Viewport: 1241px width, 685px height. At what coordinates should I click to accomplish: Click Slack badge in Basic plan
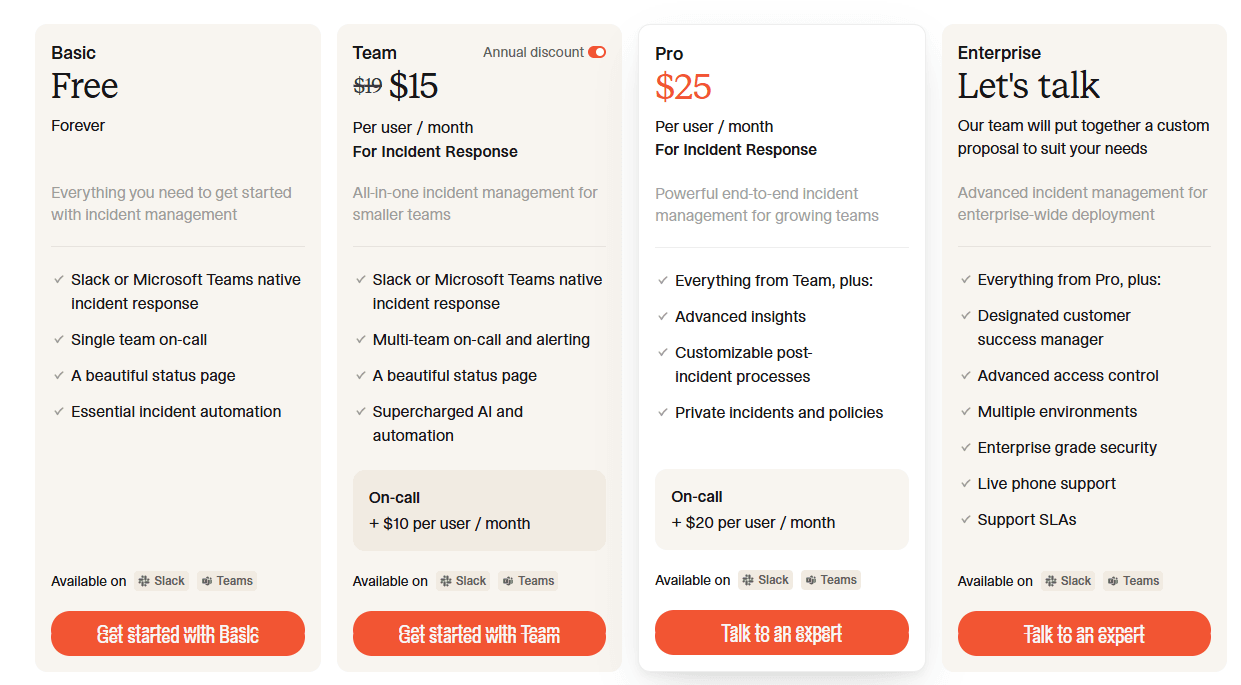click(x=162, y=581)
